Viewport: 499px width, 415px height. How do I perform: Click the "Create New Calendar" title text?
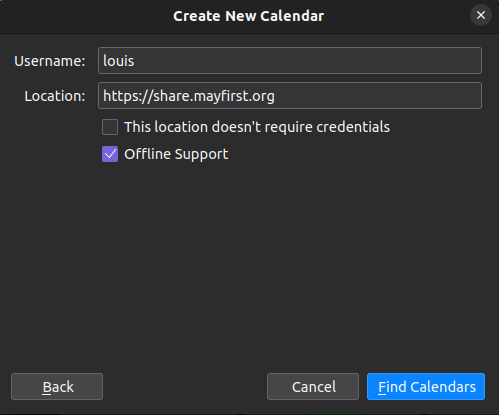[x=249, y=16]
